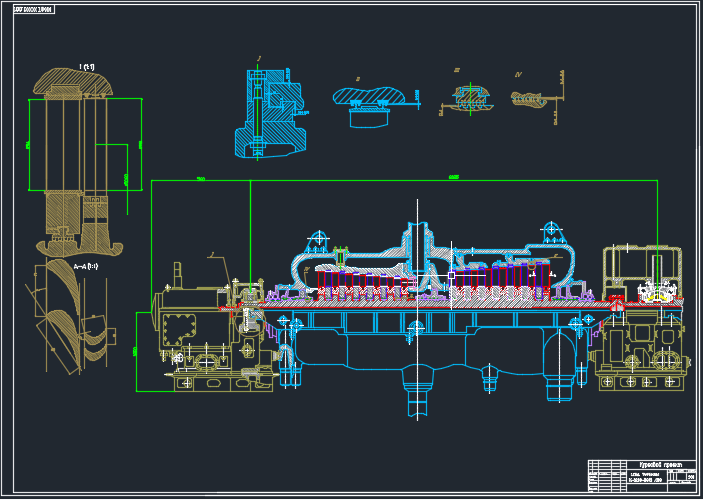Viewport: 703px width, 500px height.
Task: Select the yellow rear bearing housing on right
Action: 640,320
